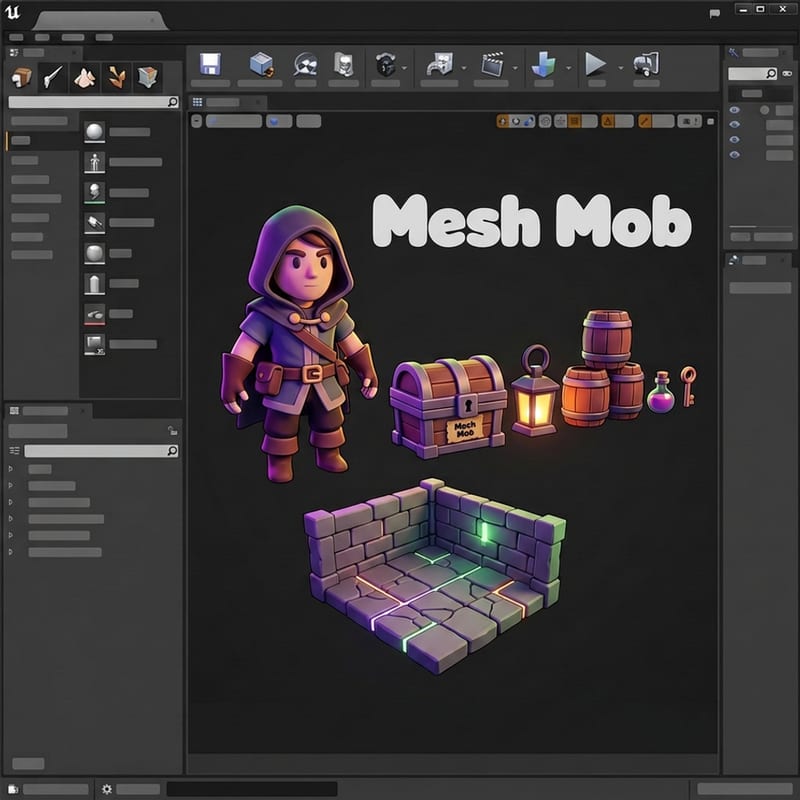The image size is (800, 800).
Task: Click the Launch truck icon in the toolbar
Action: 646,65
